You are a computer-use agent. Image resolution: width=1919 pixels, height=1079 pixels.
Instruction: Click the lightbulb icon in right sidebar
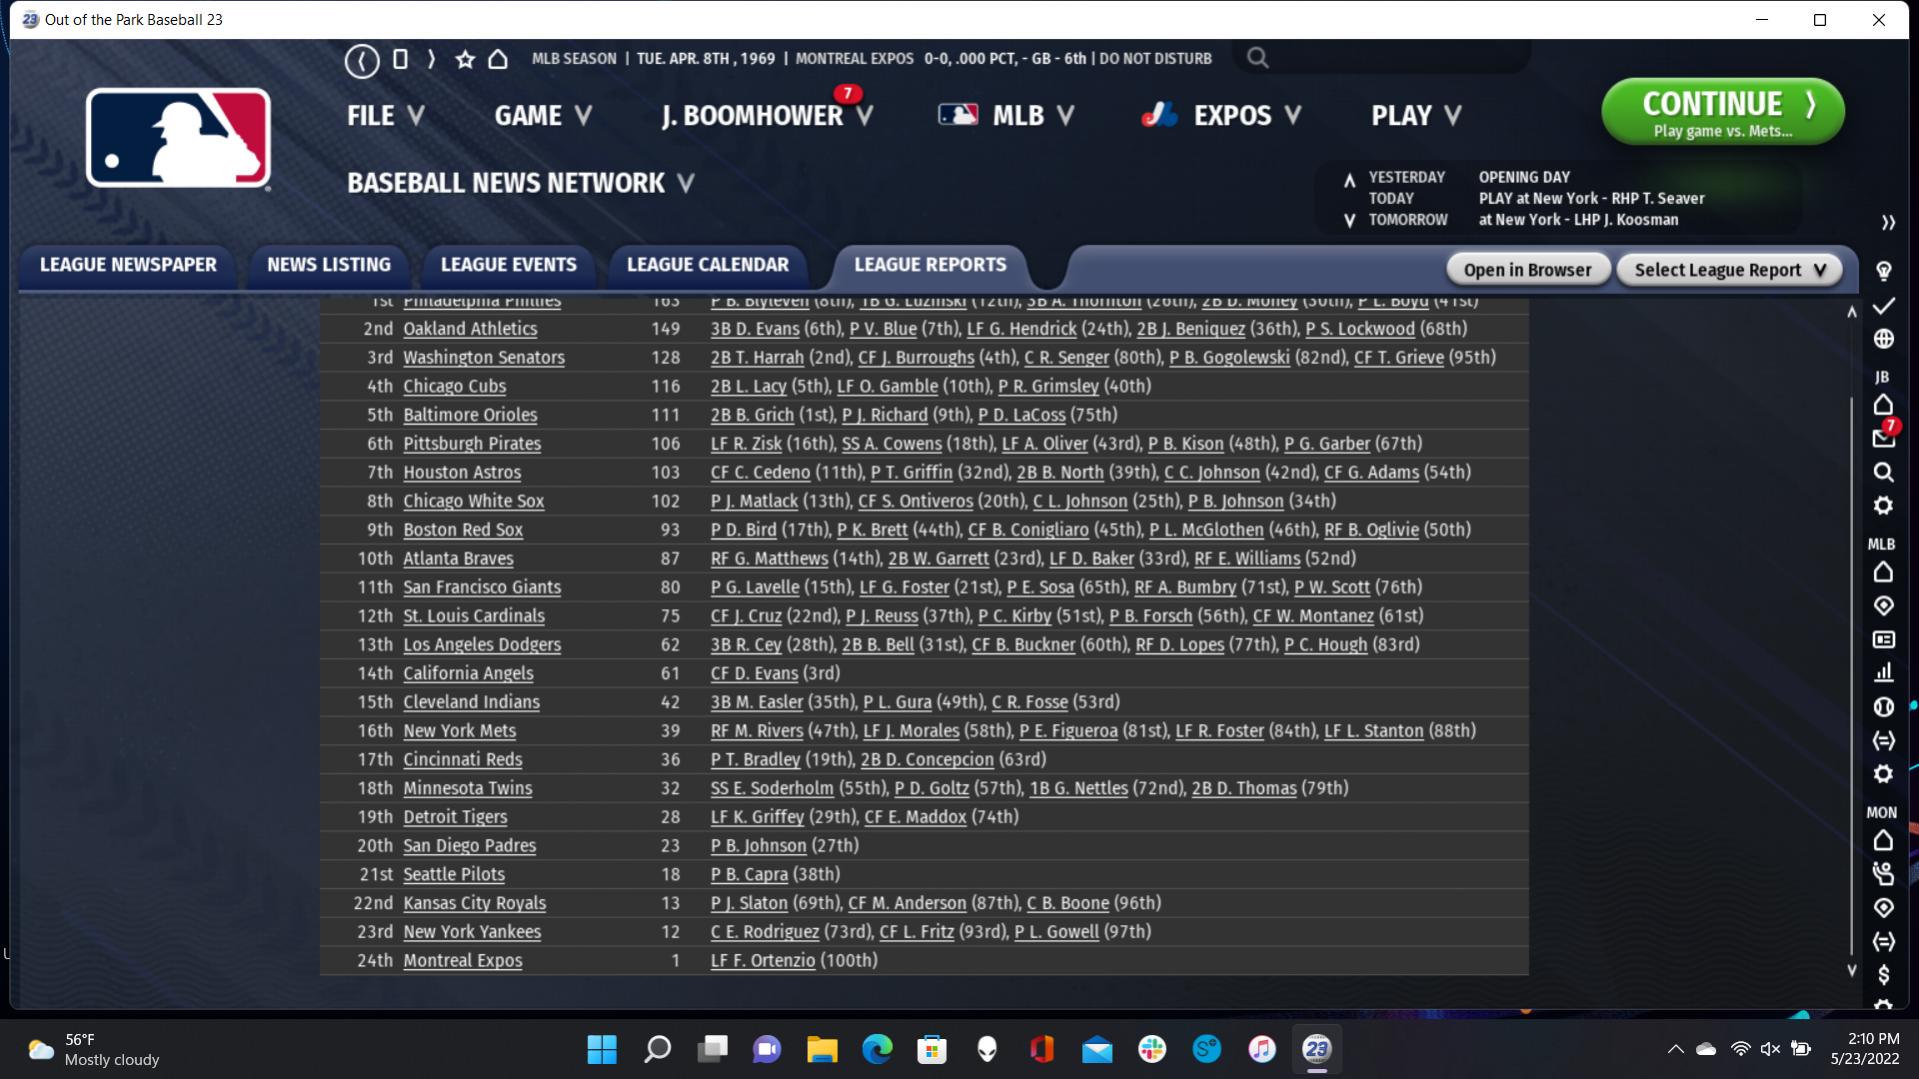1883,271
